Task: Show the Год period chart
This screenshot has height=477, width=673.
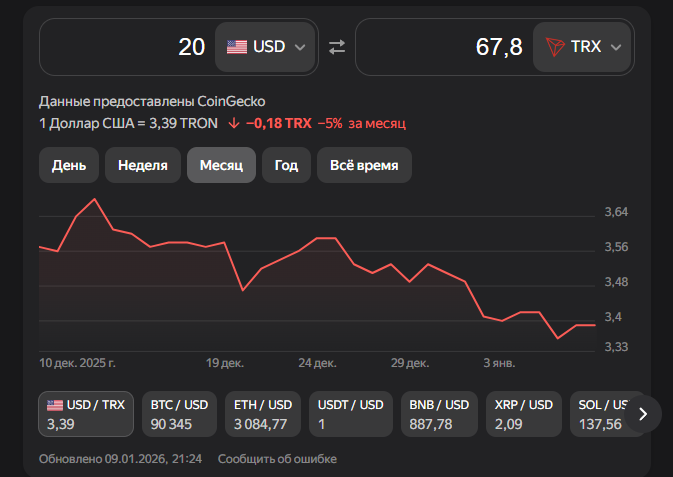Action: pos(286,165)
